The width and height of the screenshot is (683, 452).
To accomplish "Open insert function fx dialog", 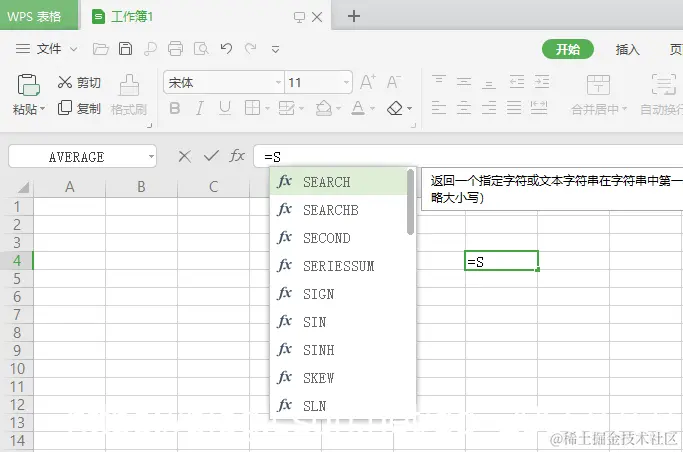I will pyautogui.click(x=237, y=155).
